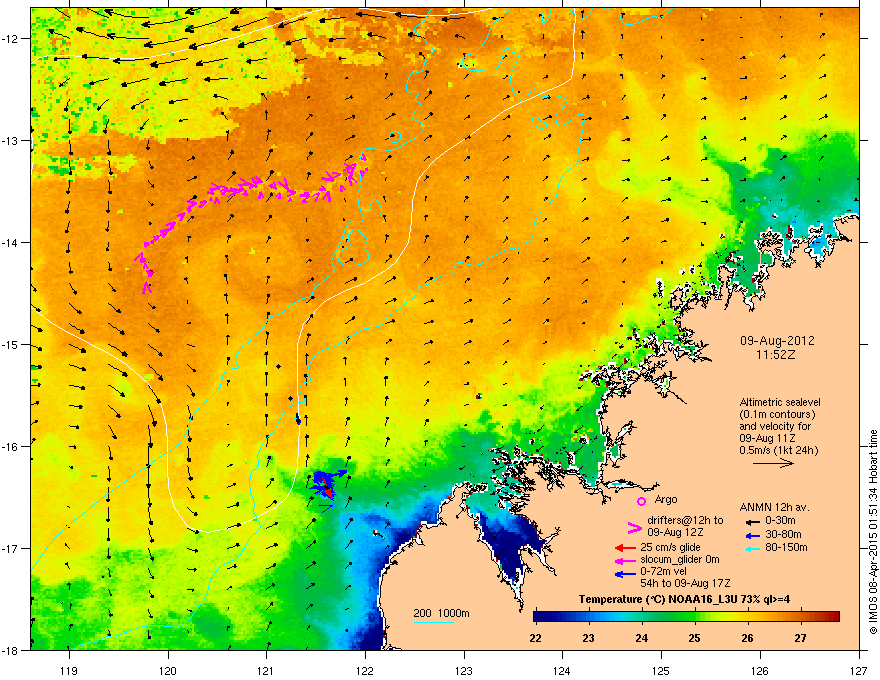Click the colorbar value 25
Viewport: 880px width, 680px height.
click(x=694, y=638)
